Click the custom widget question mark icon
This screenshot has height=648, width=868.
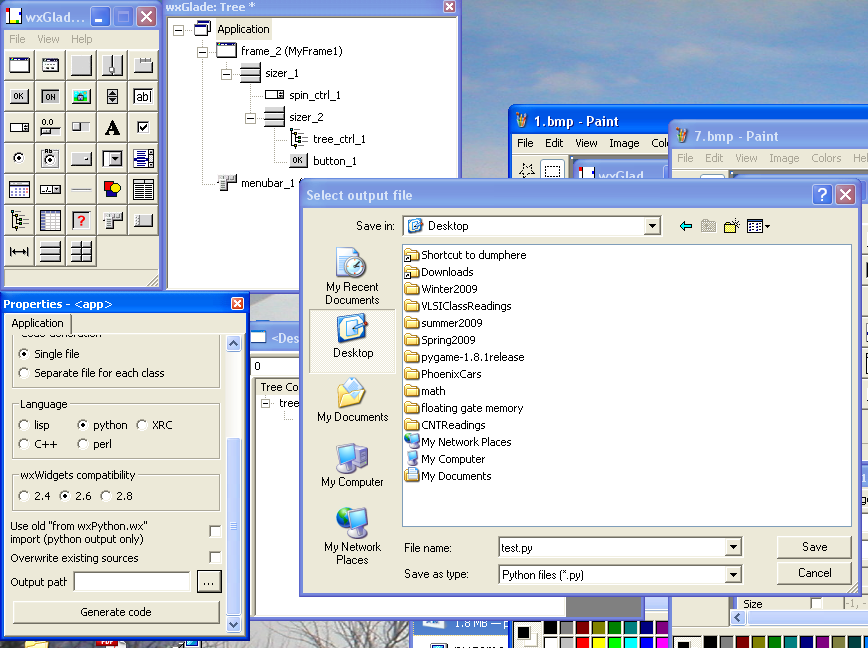click(81, 220)
